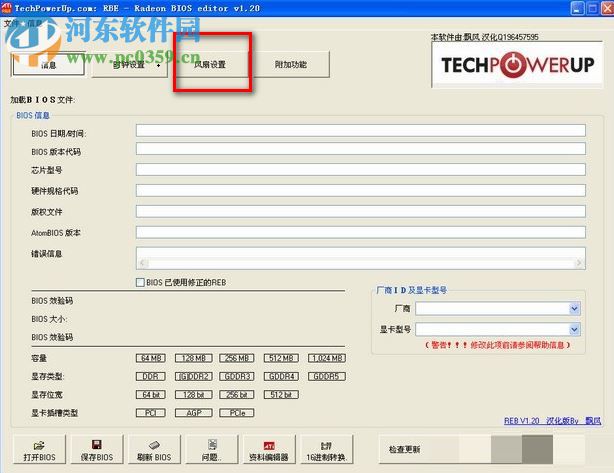Open the 文件 menu
The image size is (614, 473).
tap(11, 23)
